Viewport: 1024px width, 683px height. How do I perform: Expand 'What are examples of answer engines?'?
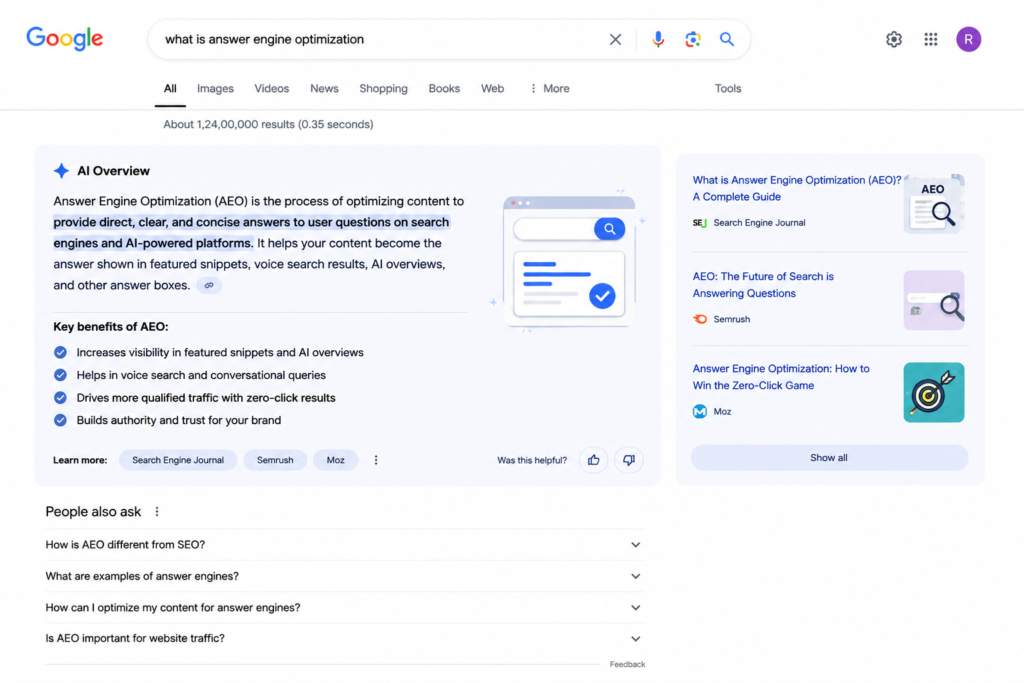point(344,576)
